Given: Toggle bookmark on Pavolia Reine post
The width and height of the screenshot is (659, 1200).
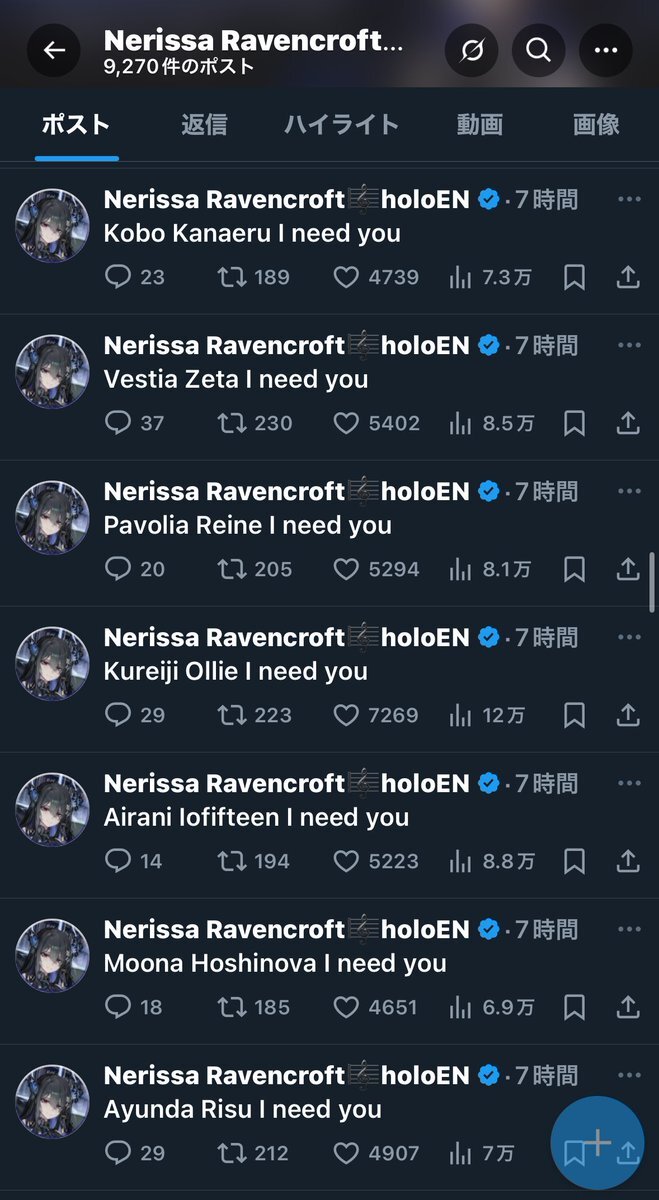Looking at the screenshot, I should pyautogui.click(x=574, y=569).
